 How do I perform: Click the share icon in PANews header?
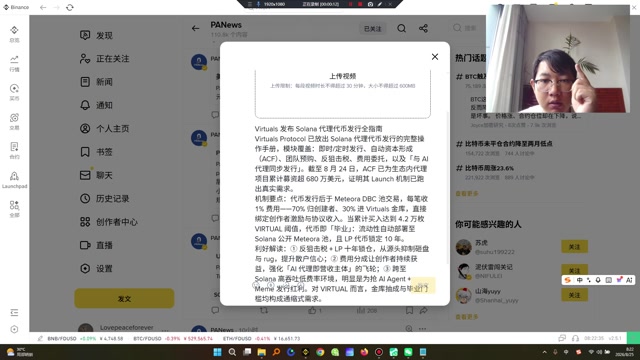(x=423, y=28)
